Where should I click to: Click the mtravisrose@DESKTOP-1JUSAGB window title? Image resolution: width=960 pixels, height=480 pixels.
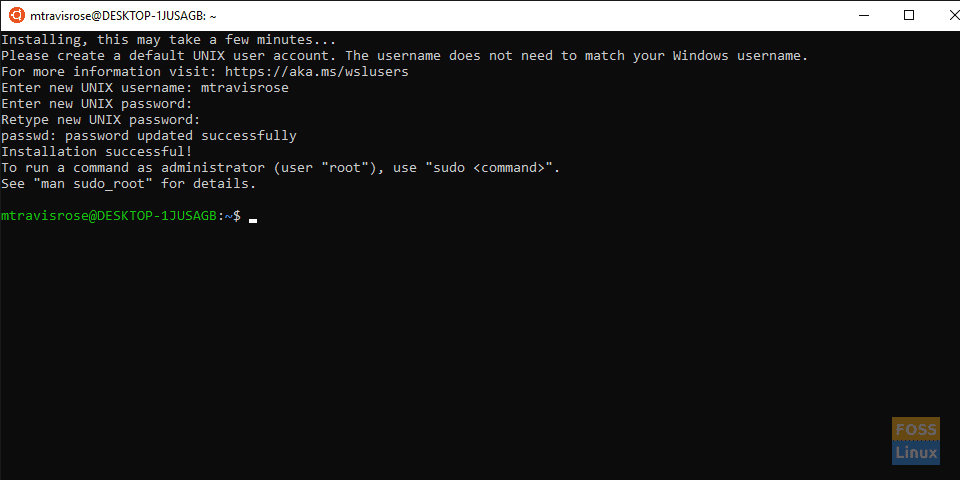coord(123,17)
